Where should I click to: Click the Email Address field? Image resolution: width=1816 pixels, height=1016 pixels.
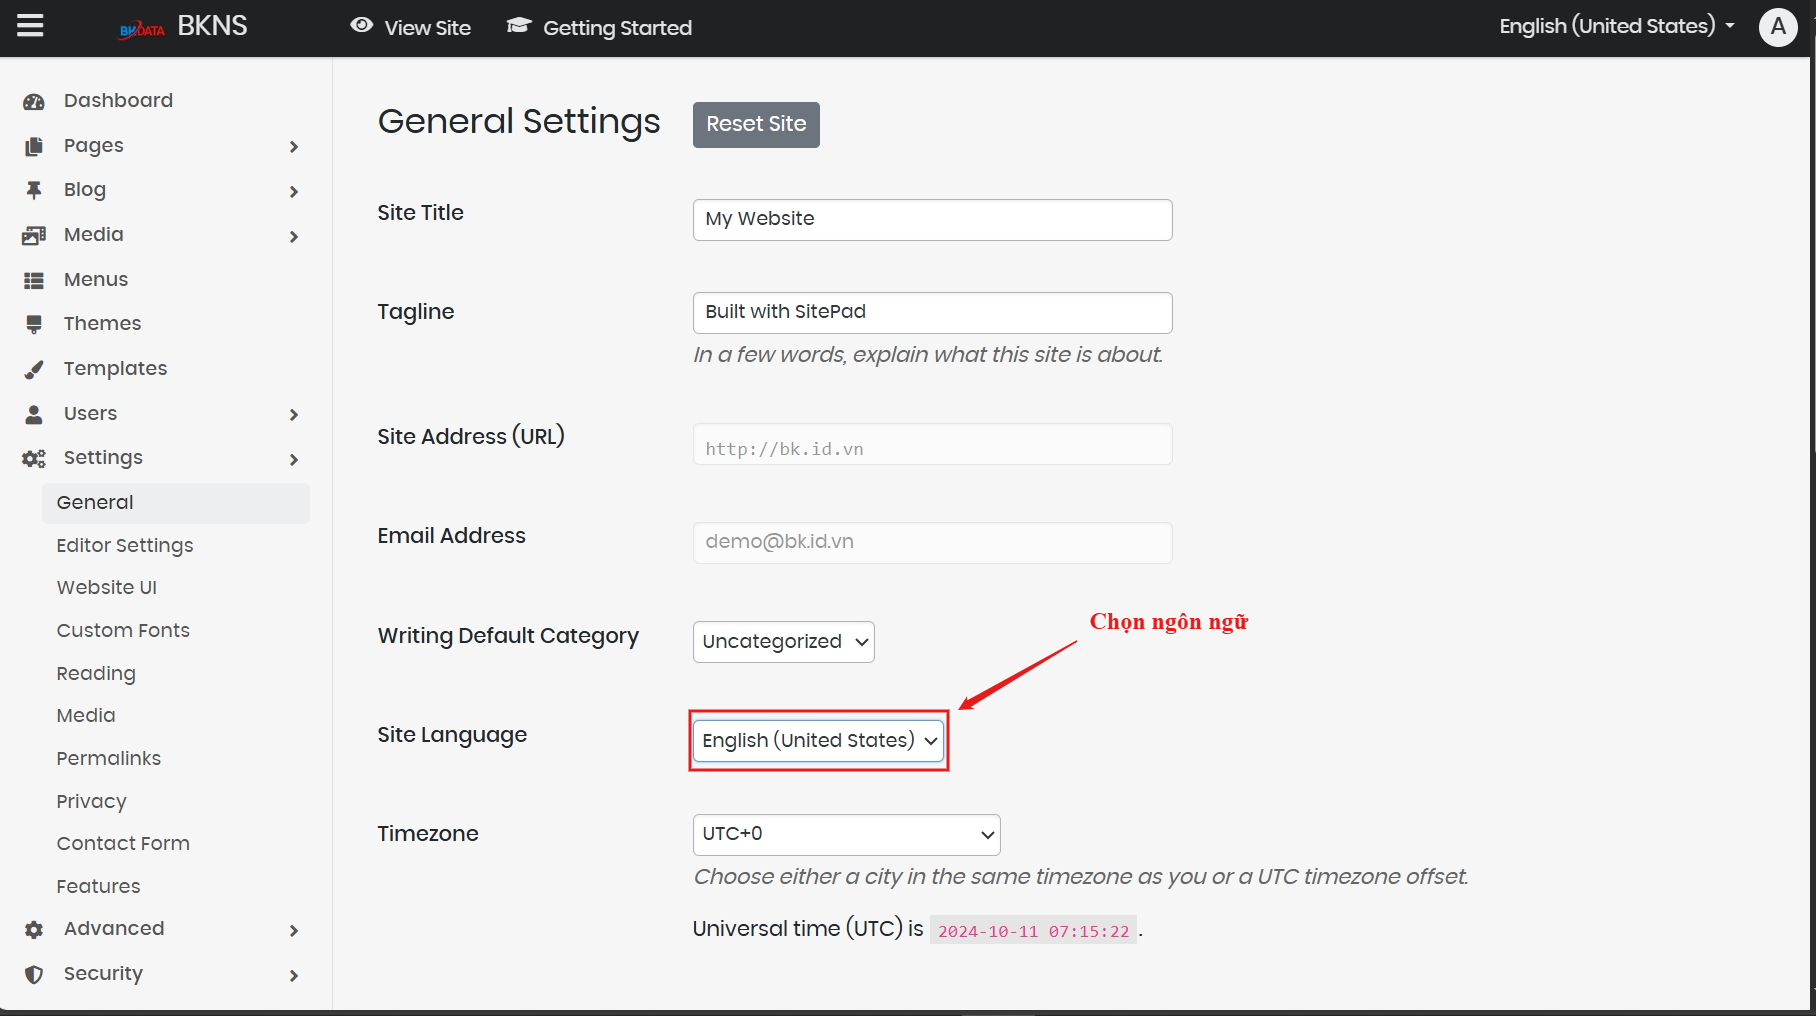pyautogui.click(x=932, y=542)
